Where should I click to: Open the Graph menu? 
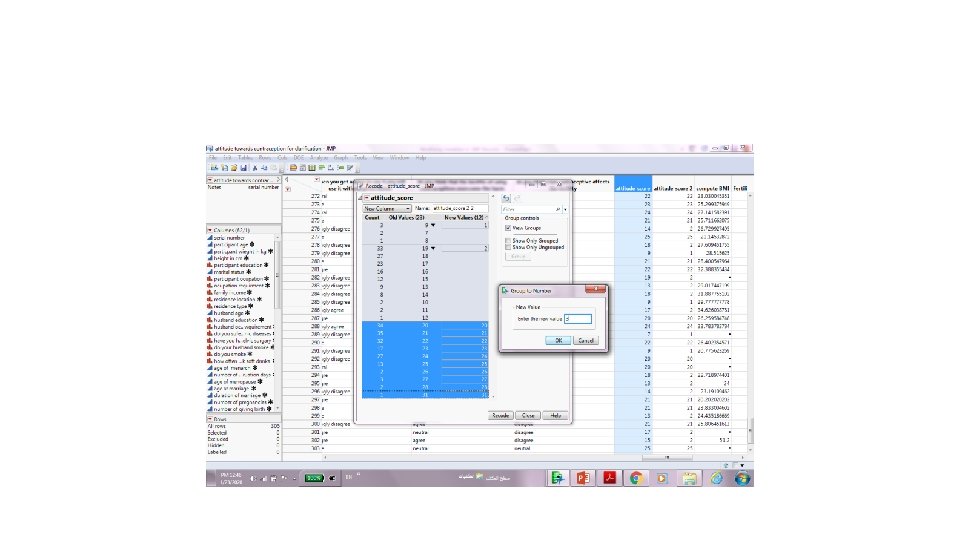(341, 157)
